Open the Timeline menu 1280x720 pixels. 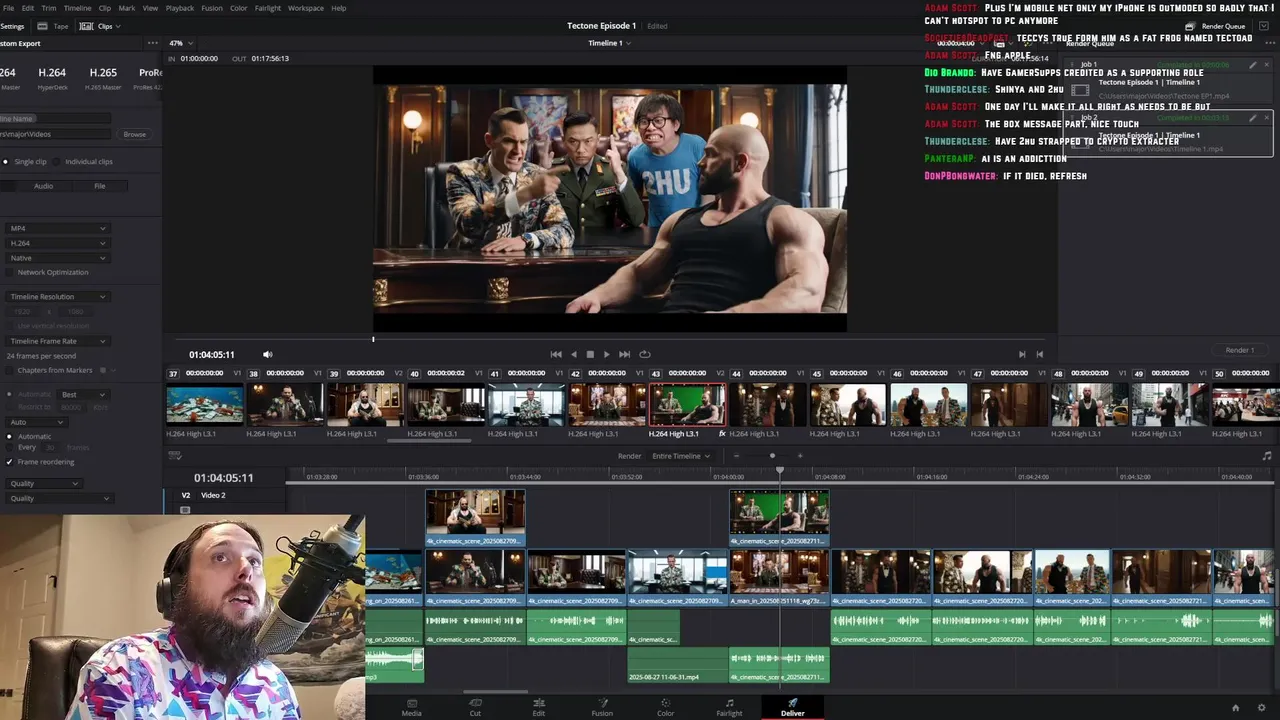(77, 8)
